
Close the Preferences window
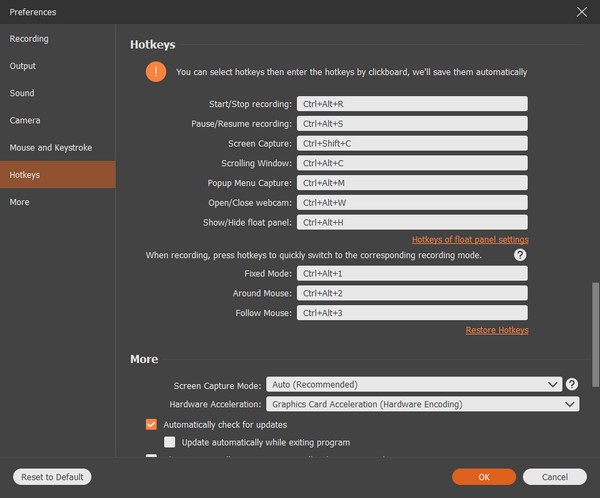coord(581,12)
